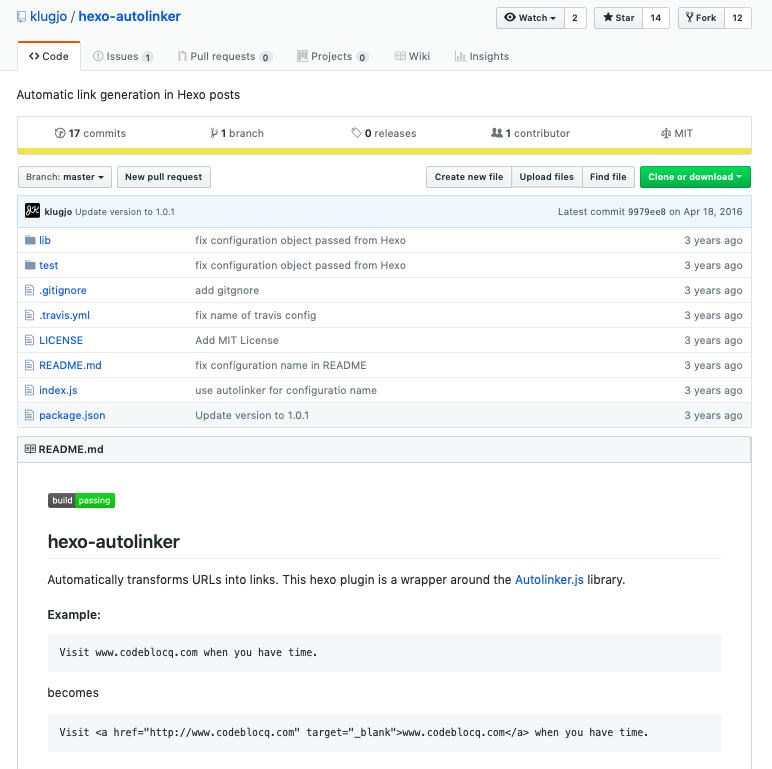
Task: Click the Find file button
Action: tap(608, 177)
